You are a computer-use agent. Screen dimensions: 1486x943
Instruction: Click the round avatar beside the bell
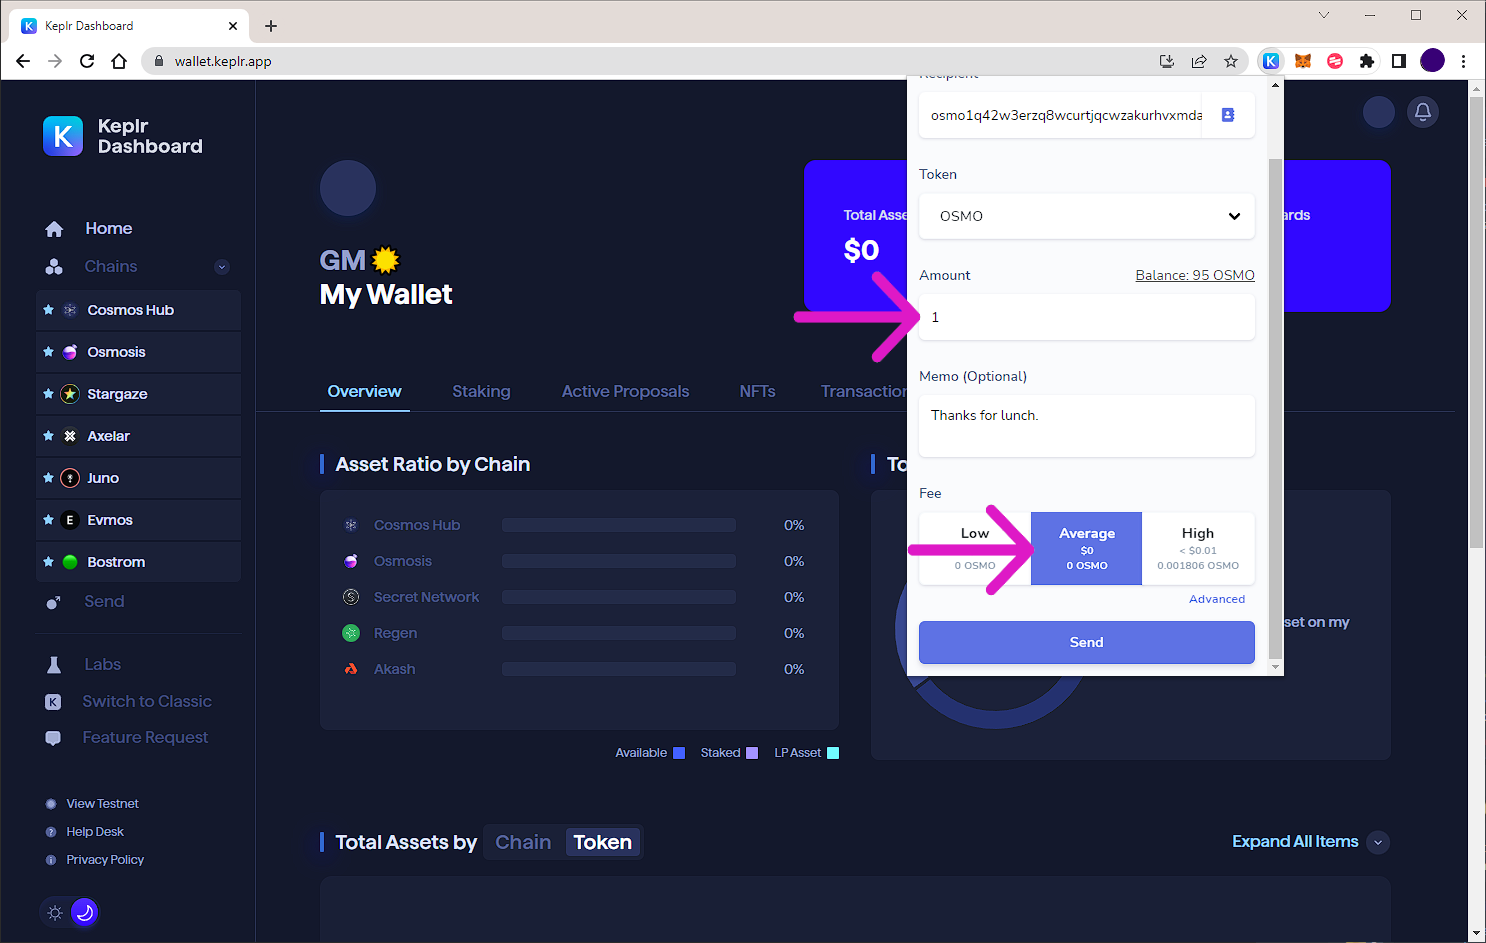pos(1379,112)
